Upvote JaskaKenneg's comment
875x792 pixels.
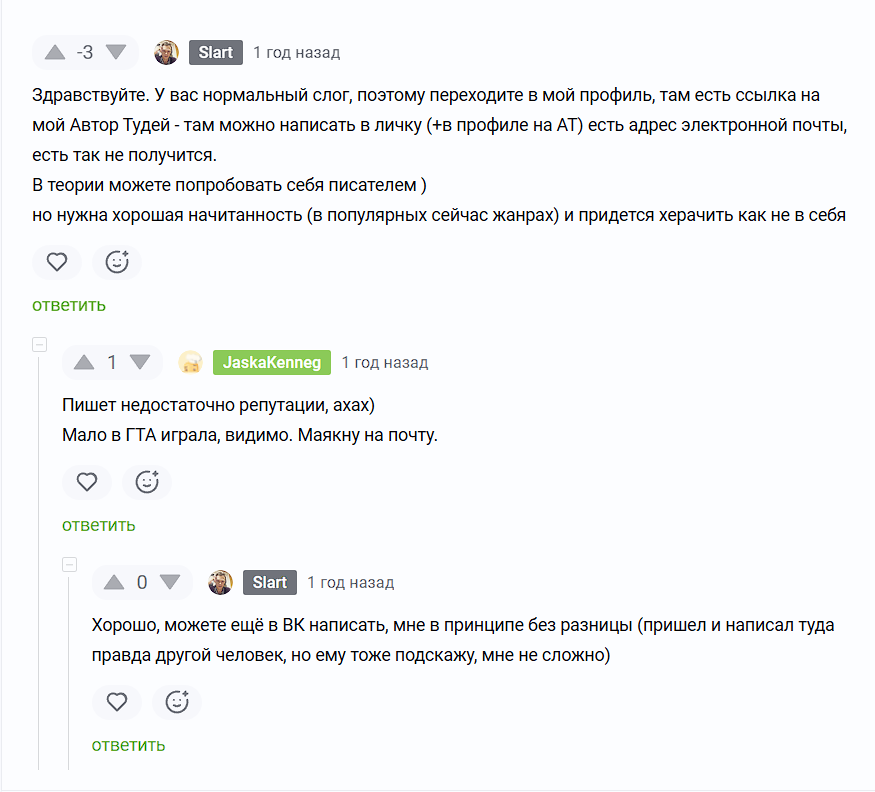pos(85,362)
